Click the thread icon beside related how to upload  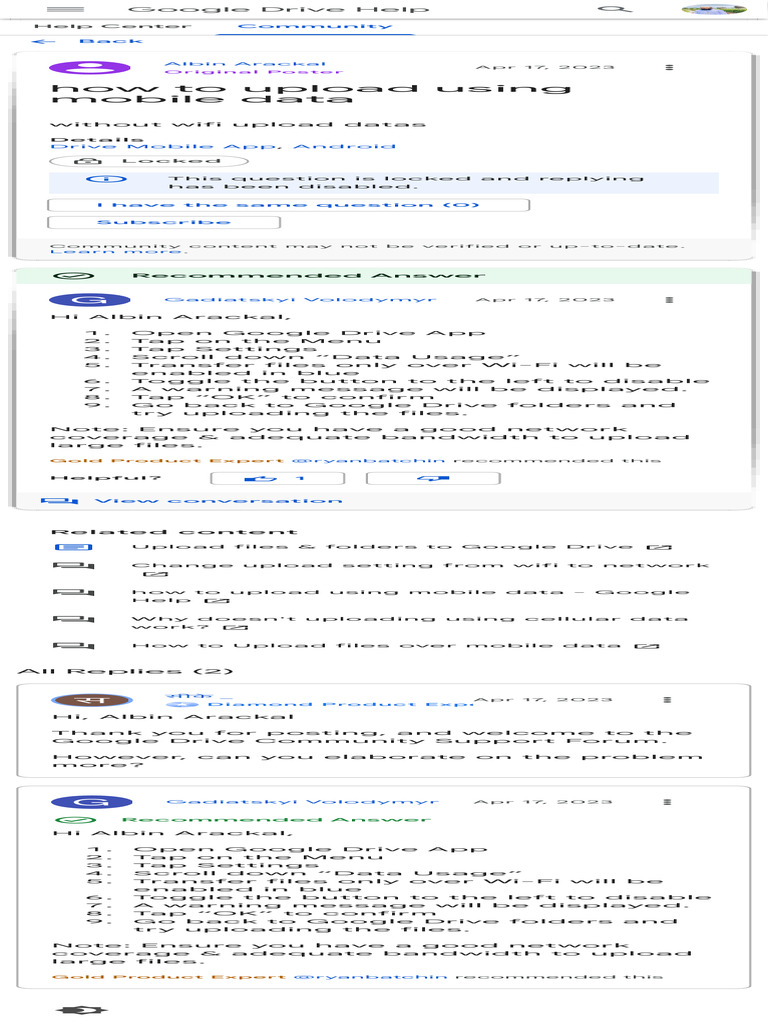tap(73, 592)
